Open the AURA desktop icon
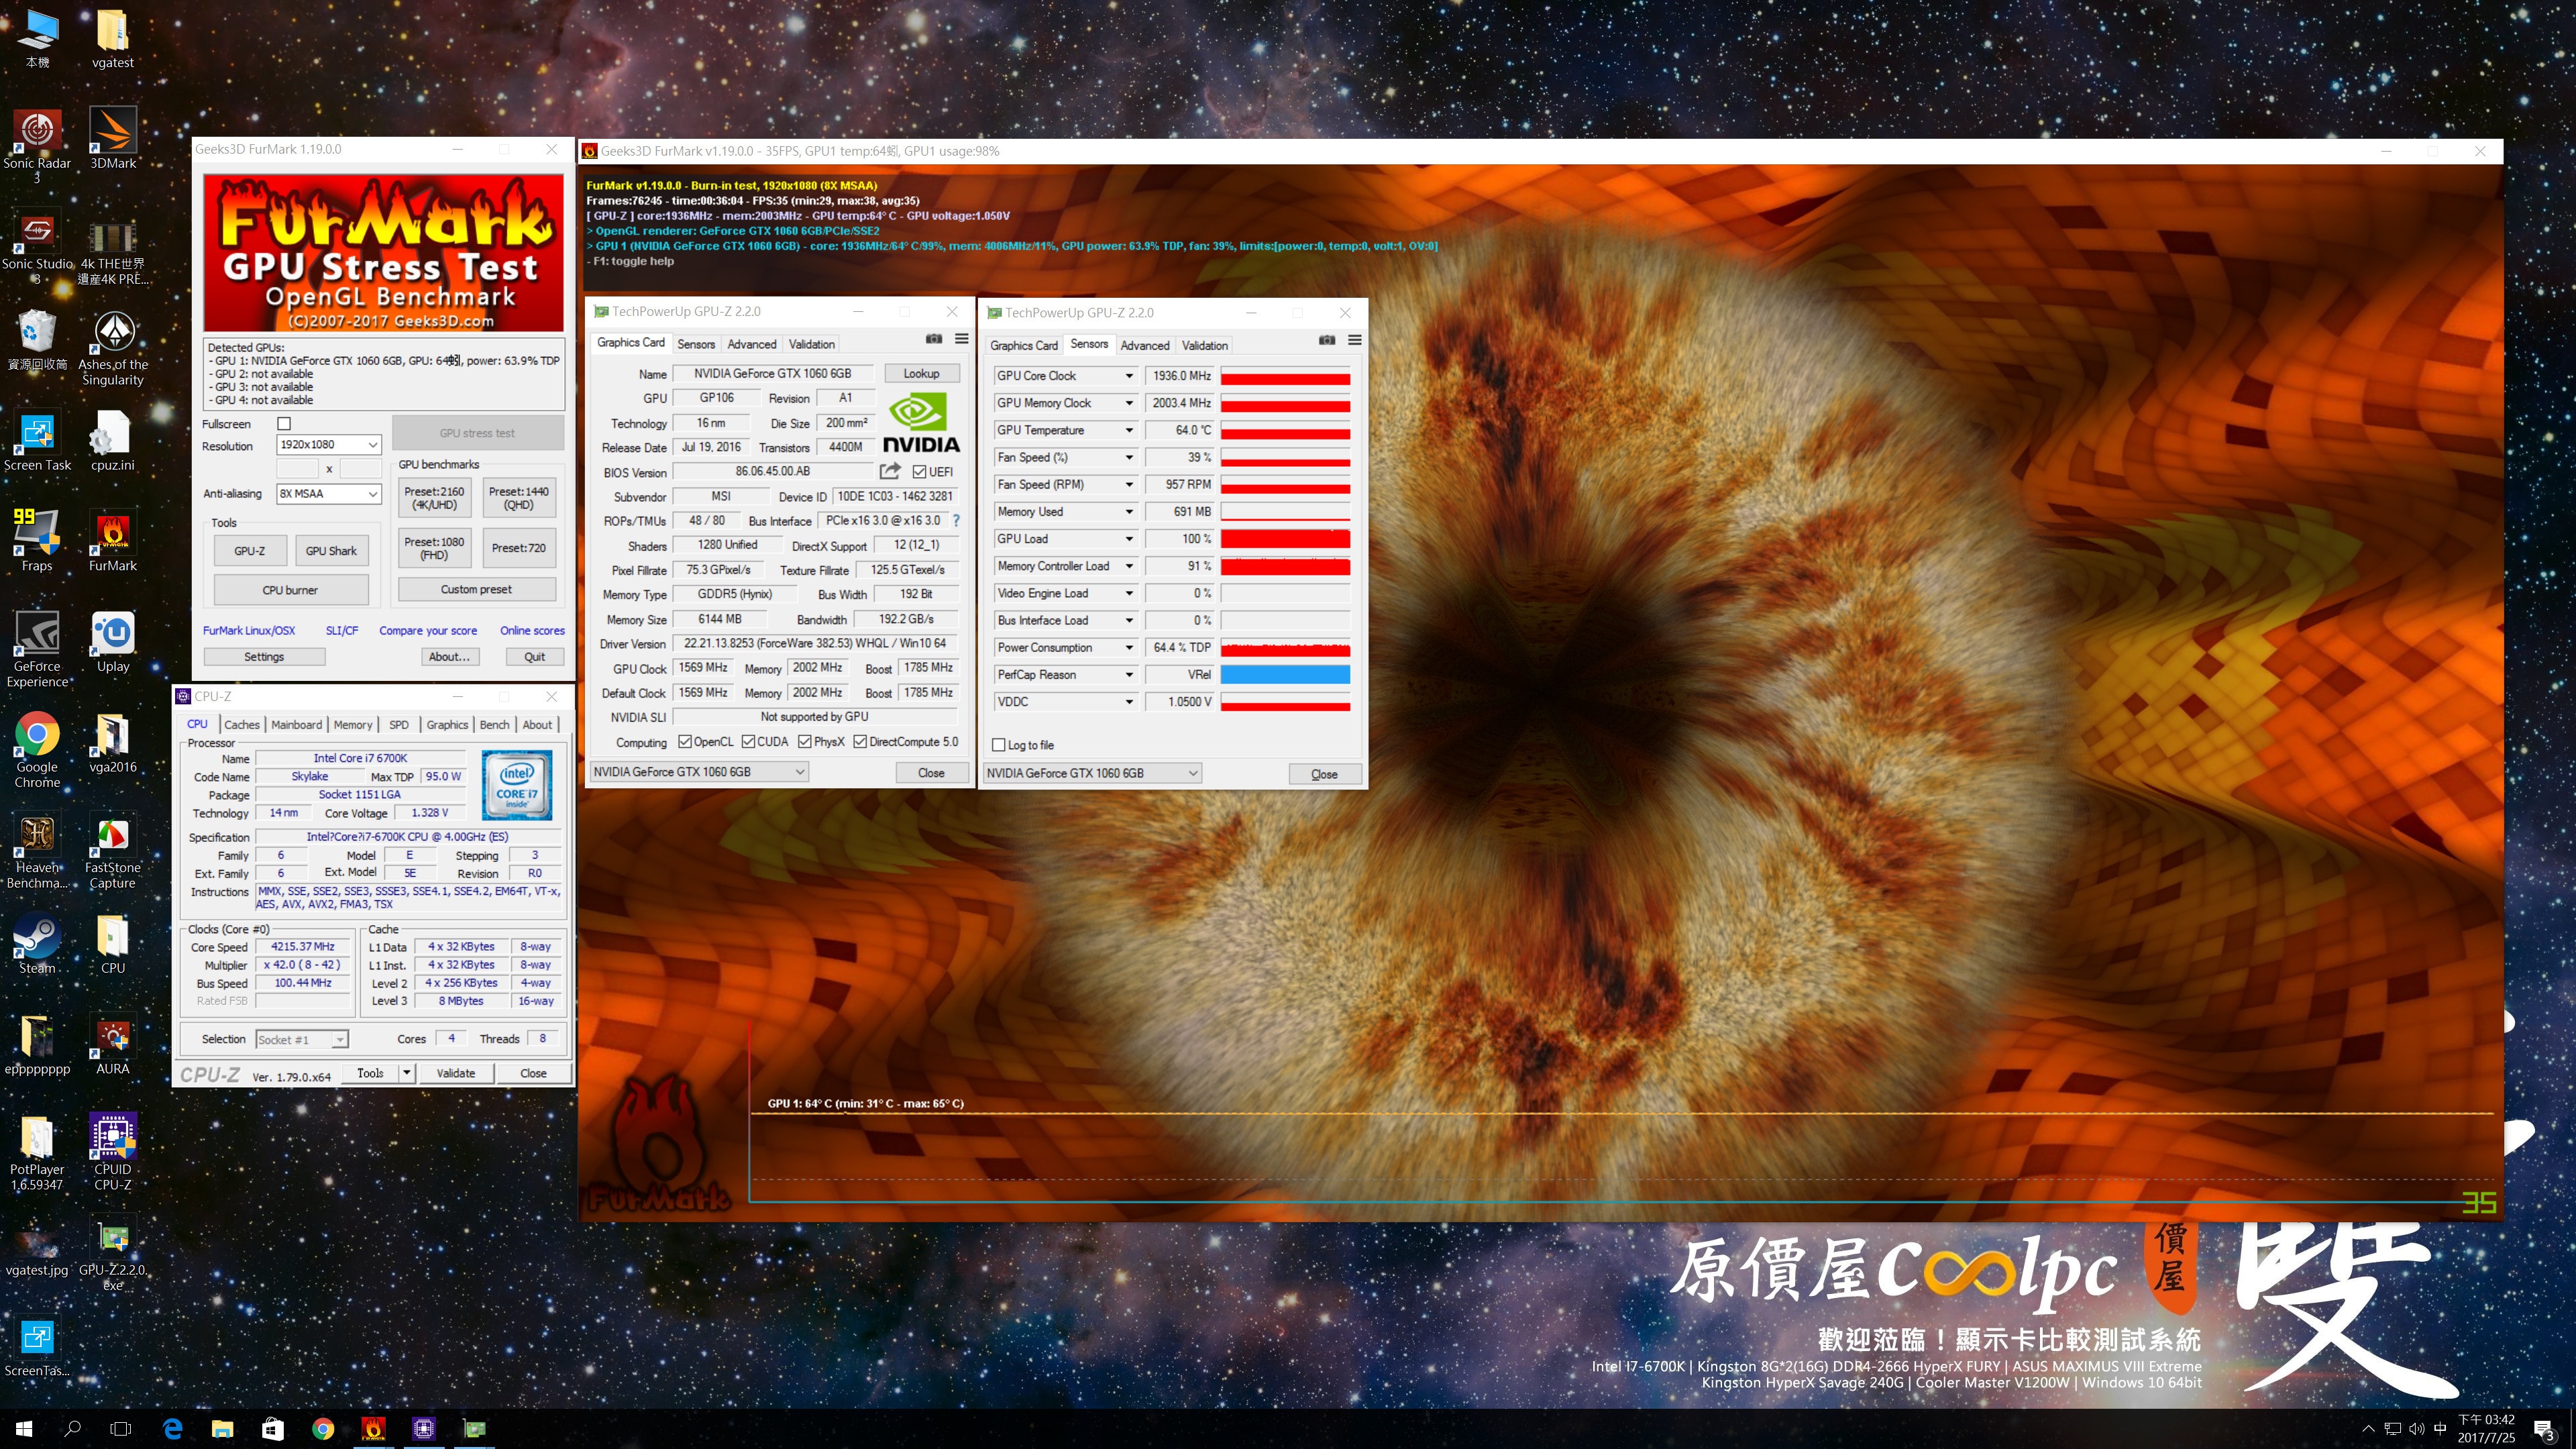Screen dimensions: 2576x1449 113,1045
